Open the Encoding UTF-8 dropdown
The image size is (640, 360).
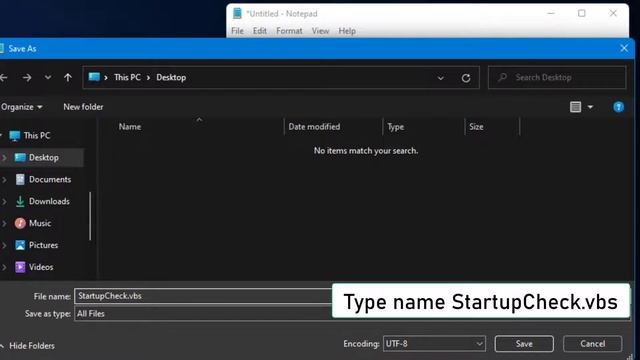(x=434, y=344)
